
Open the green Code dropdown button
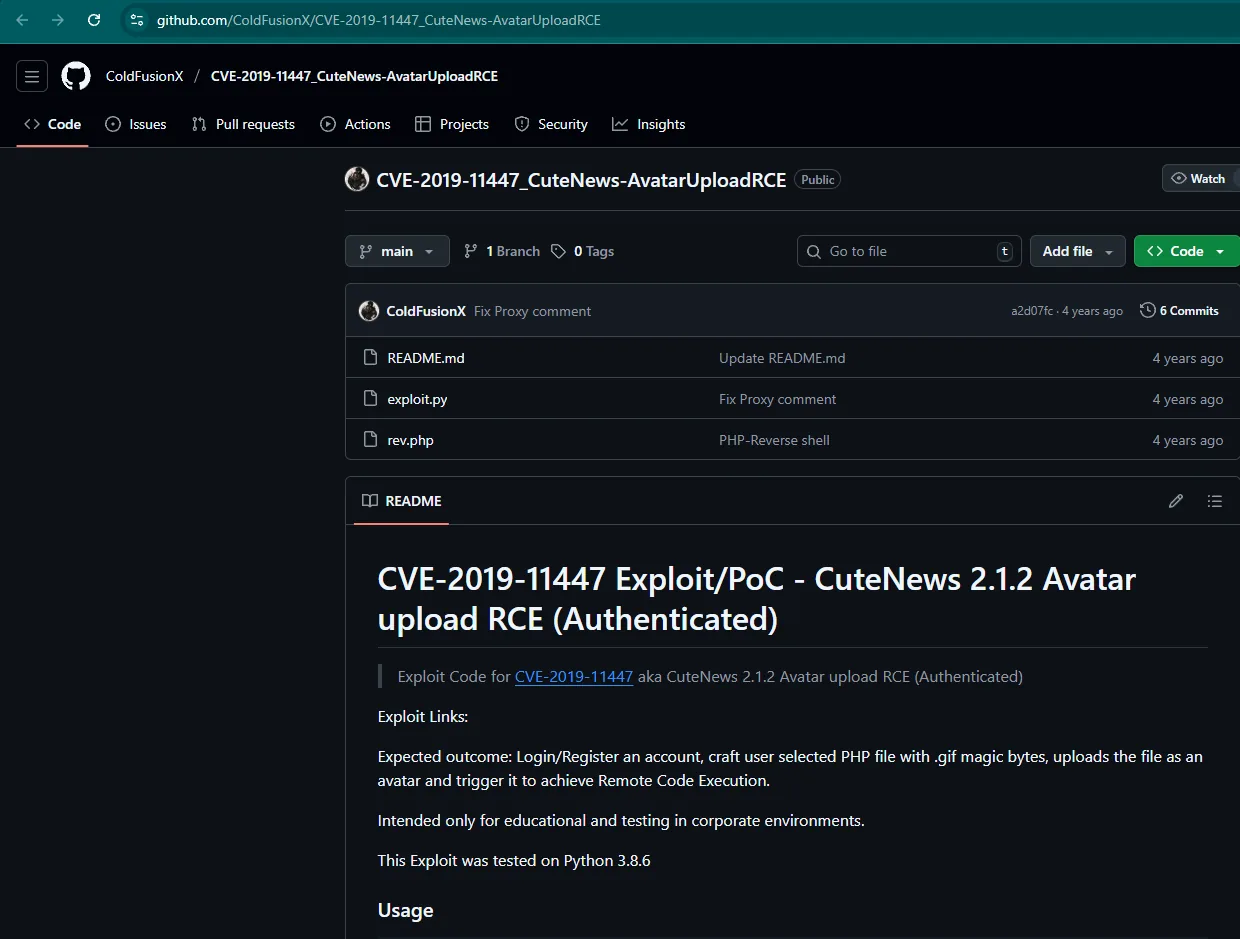pos(1187,251)
